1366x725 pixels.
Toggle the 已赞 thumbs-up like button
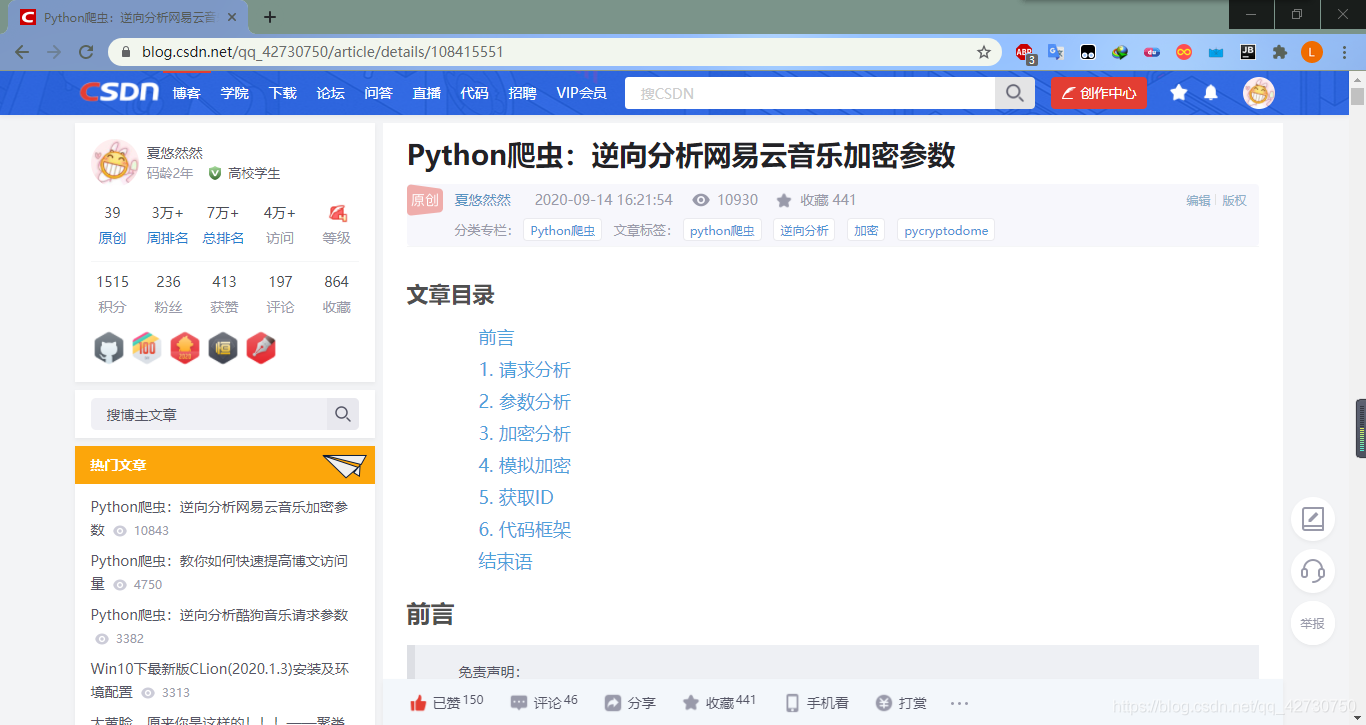tap(446, 702)
